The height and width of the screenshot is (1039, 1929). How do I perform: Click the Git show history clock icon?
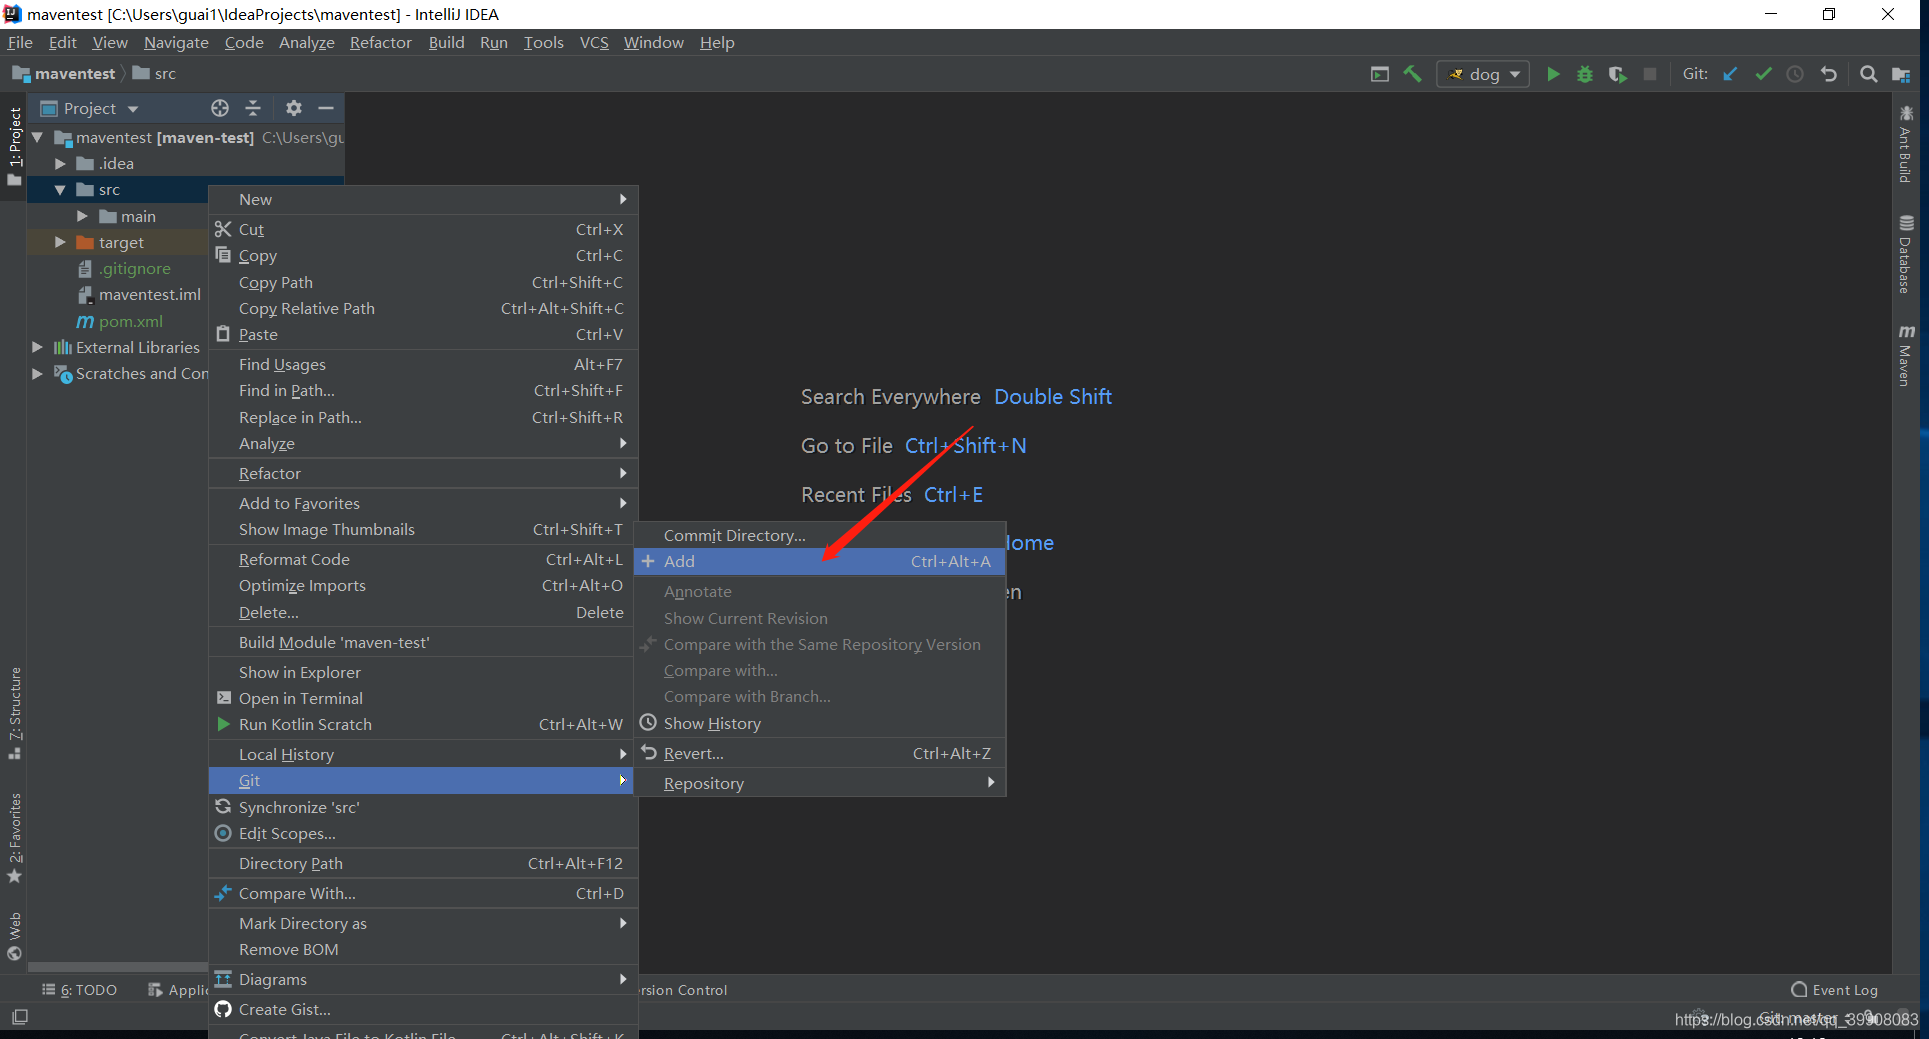pyautogui.click(x=1795, y=74)
